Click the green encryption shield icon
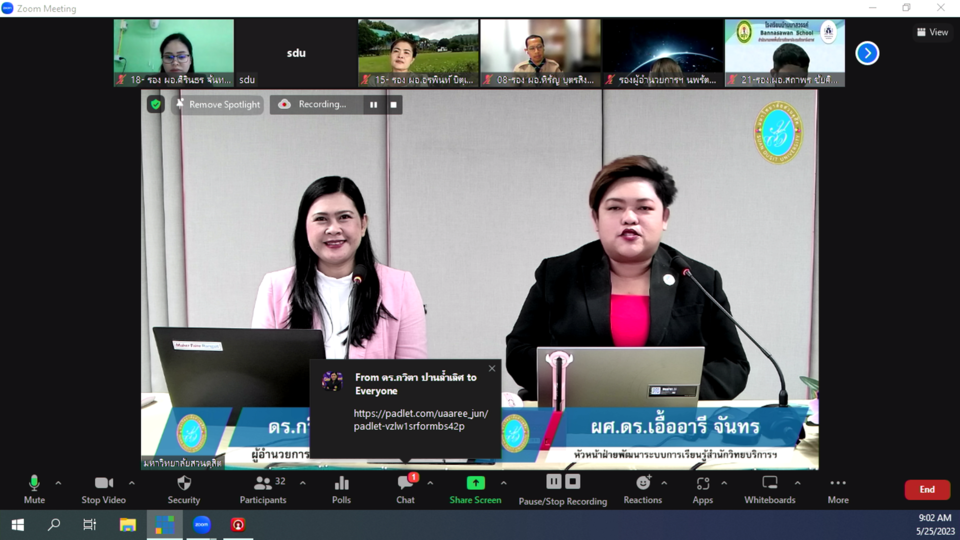The height and width of the screenshot is (540, 960). (155, 104)
